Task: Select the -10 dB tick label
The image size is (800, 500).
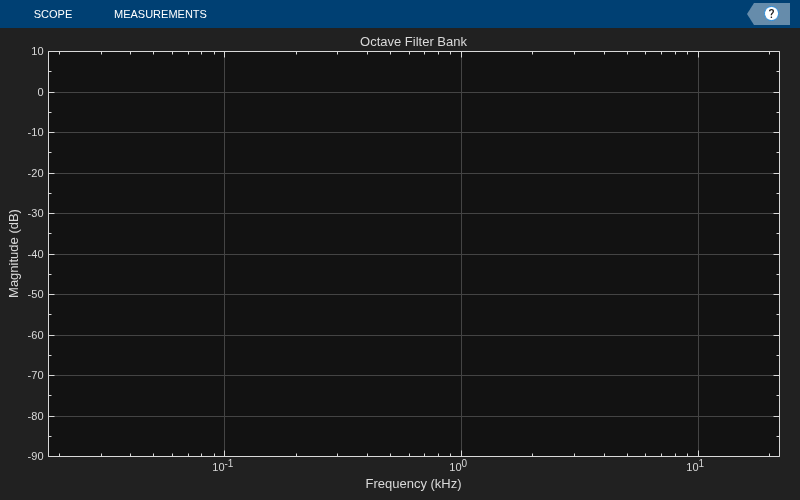Action: (x=36, y=133)
